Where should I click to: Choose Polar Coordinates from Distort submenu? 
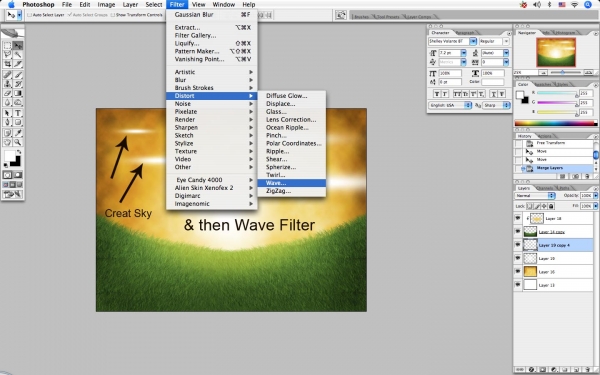tap(292, 143)
